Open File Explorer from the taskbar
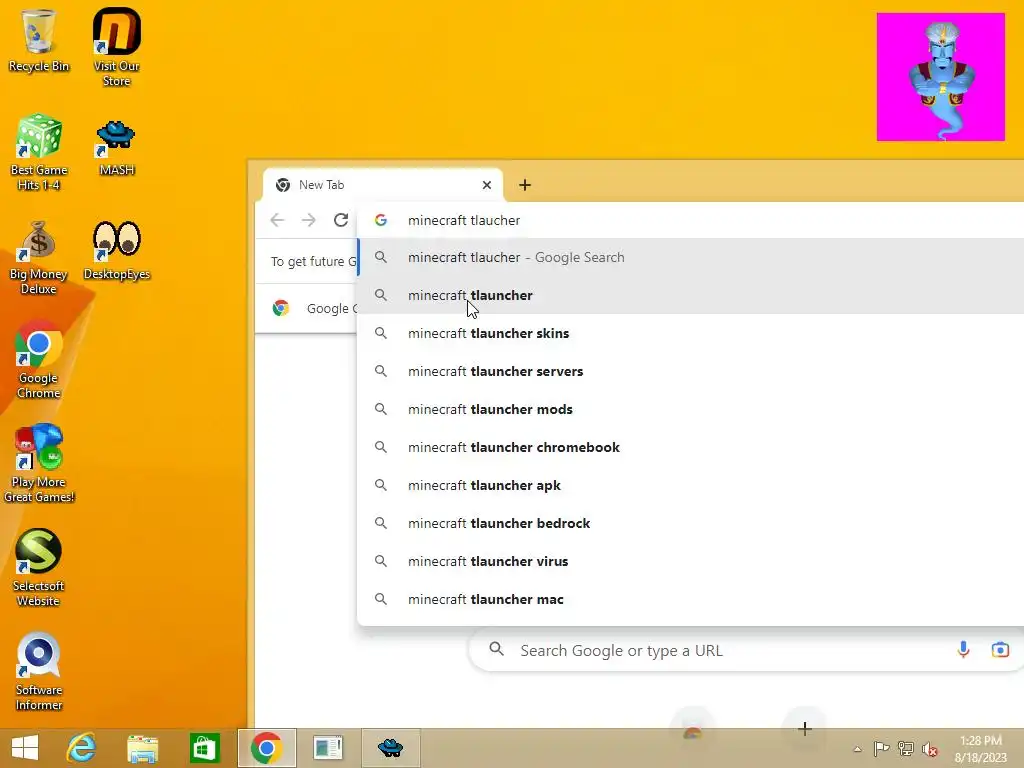The height and width of the screenshot is (768, 1024). (142, 748)
